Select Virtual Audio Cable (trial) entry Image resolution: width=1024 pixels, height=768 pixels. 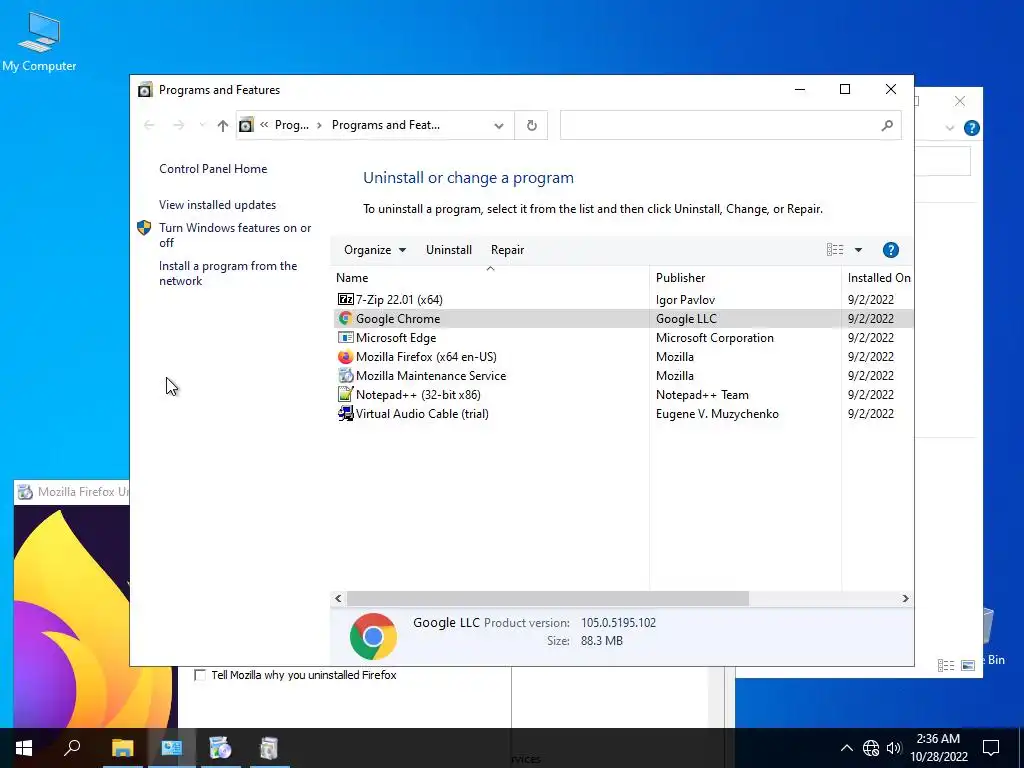click(x=622, y=413)
